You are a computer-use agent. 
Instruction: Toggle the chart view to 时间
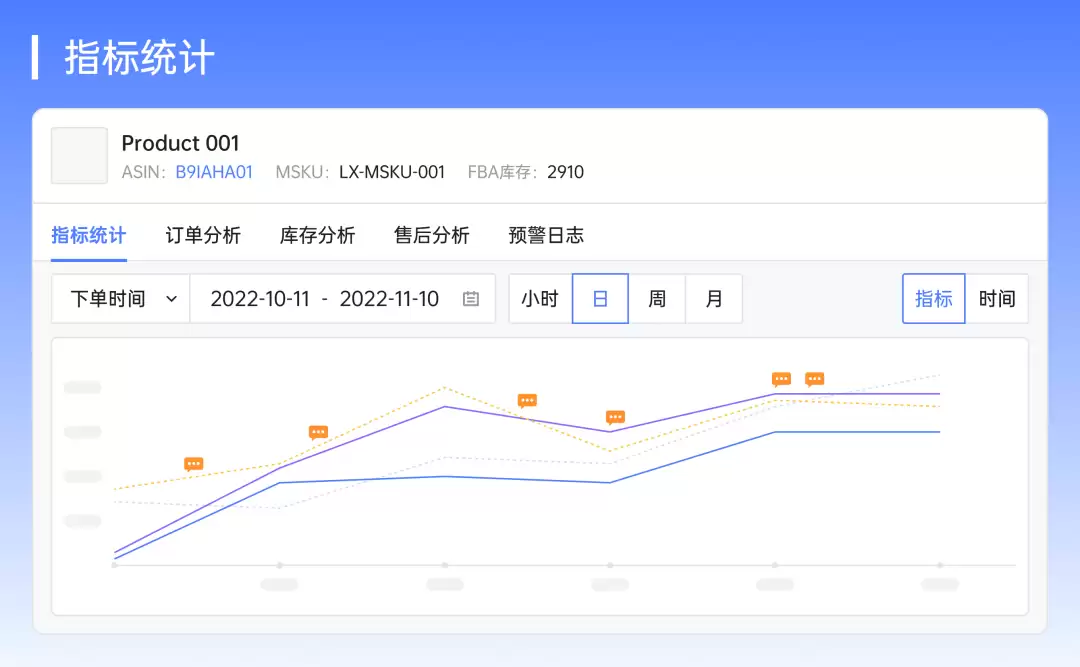click(997, 299)
